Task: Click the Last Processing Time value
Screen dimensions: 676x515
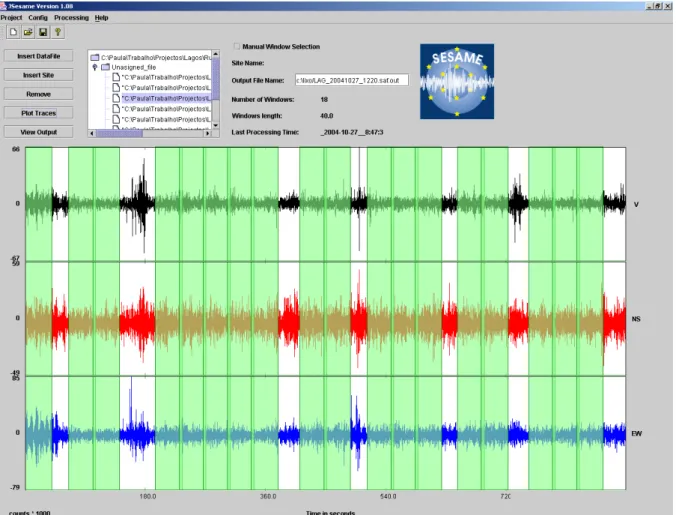Action: click(x=352, y=132)
